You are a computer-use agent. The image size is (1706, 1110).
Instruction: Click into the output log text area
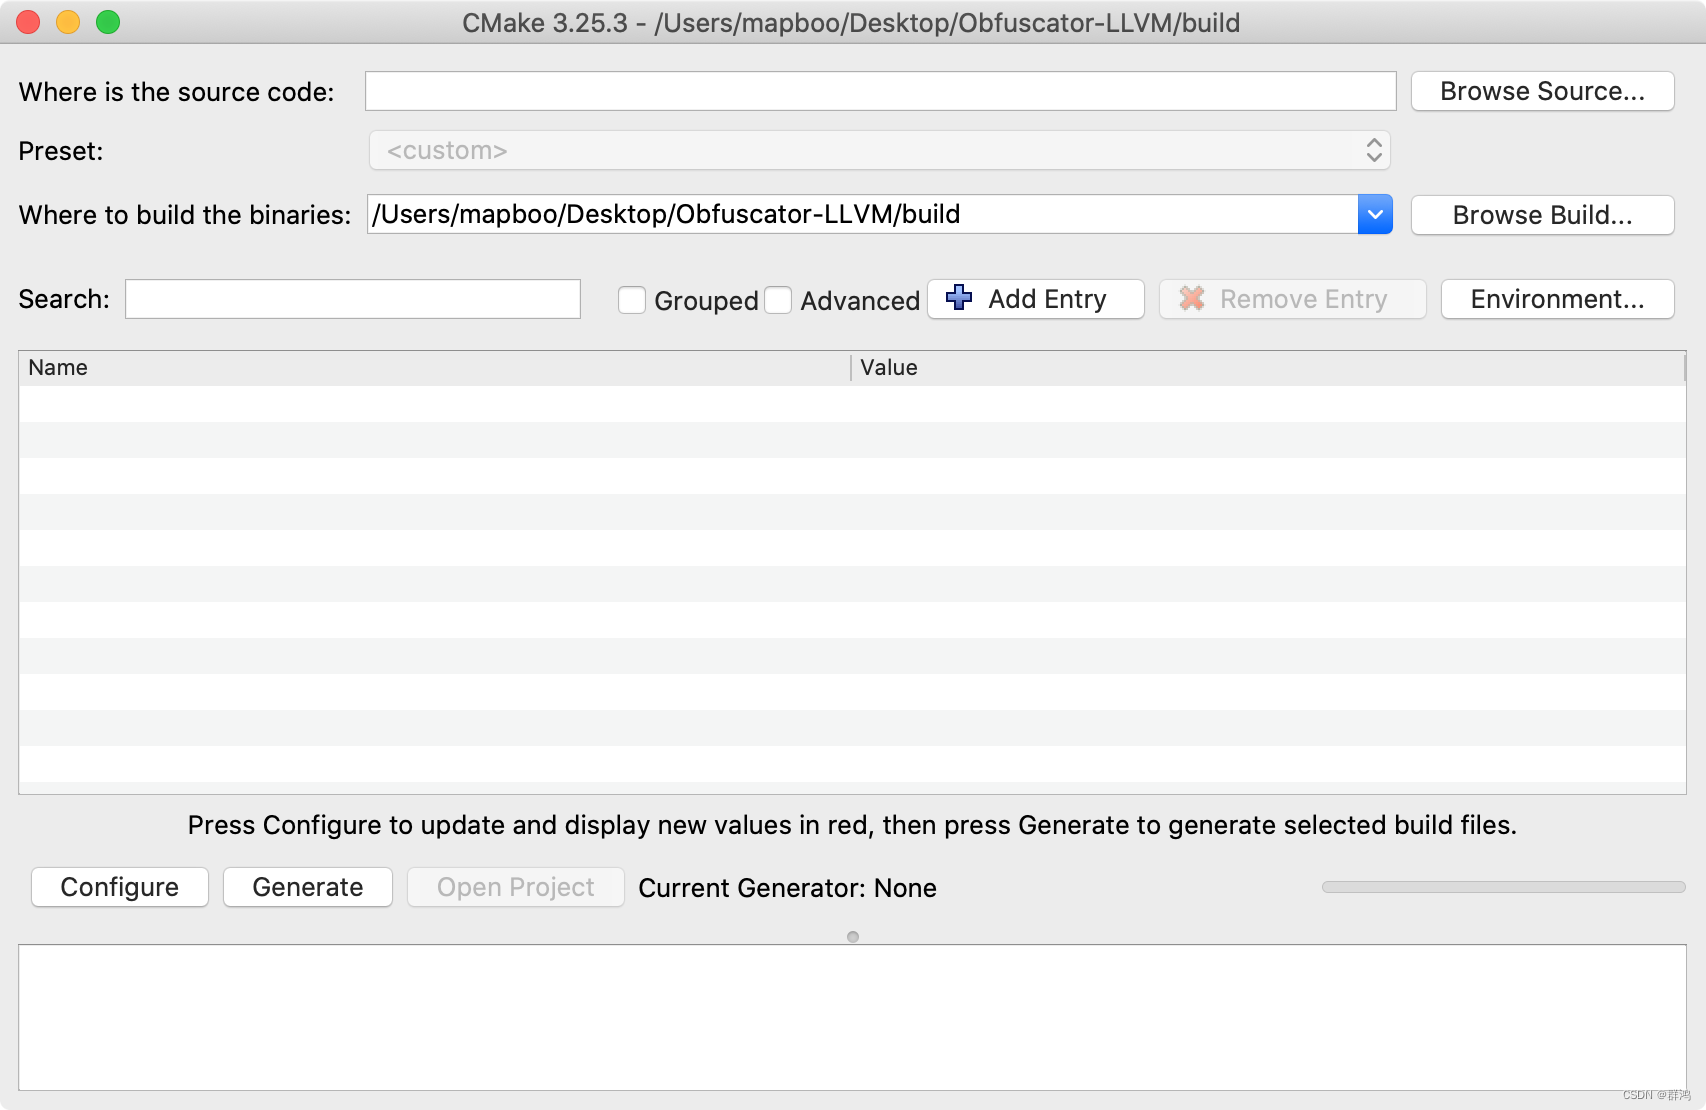pyautogui.click(x=852, y=1017)
